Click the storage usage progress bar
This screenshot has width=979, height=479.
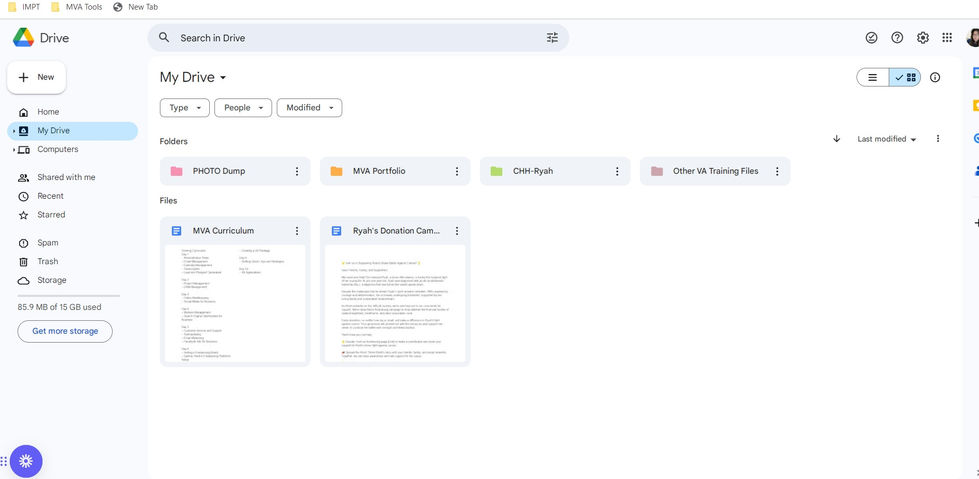69,296
